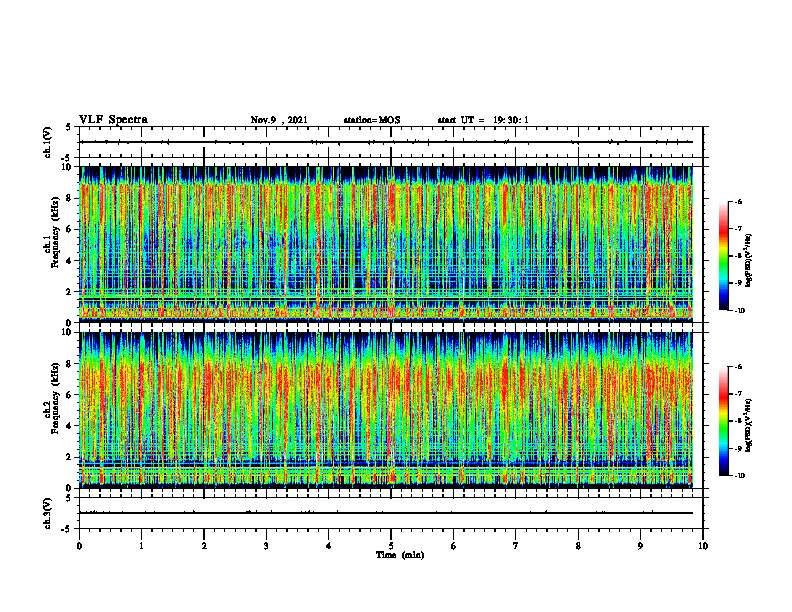Click the 4 minute tick label on time axis
Image resolution: width=792 pixels, height=612 pixels.
329,546
